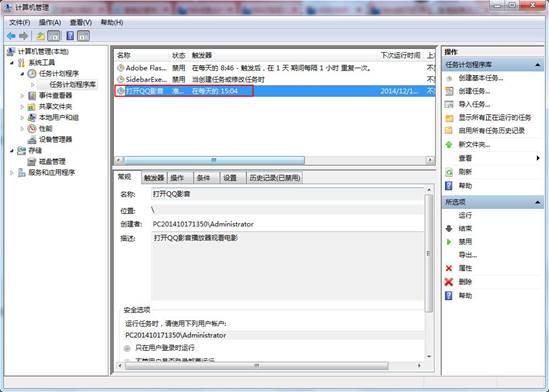Screen dimensions: 549x392
Task: Click the green 新文件夹 icon
Action: 449,145
